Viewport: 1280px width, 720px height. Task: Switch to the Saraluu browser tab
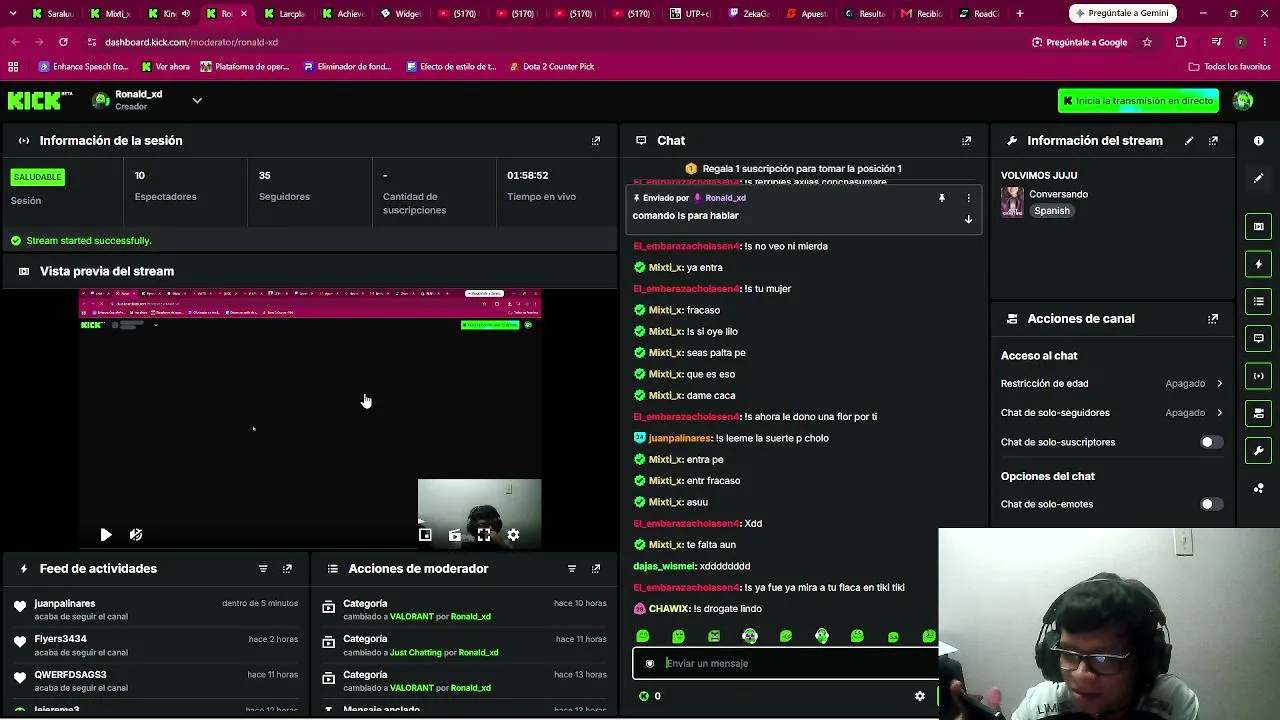[x=53, y=14]
